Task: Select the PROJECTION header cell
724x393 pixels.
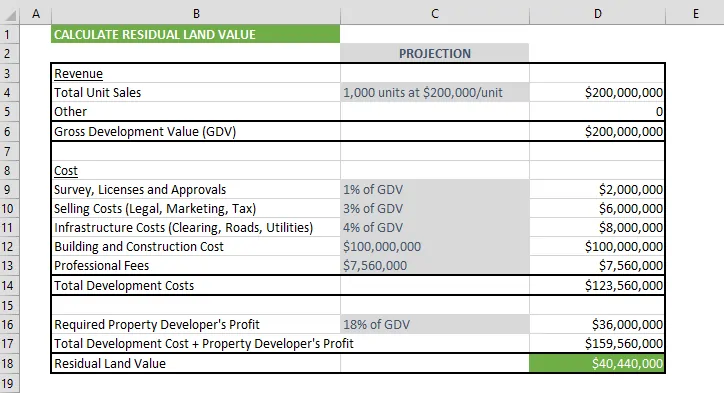Action: (434, 54)
